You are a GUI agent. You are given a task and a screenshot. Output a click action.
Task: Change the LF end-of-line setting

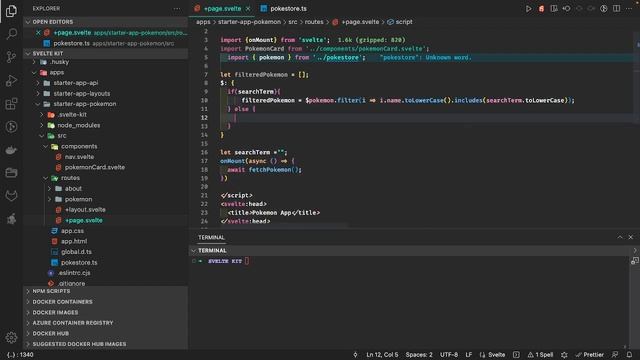tap(469, 355)
